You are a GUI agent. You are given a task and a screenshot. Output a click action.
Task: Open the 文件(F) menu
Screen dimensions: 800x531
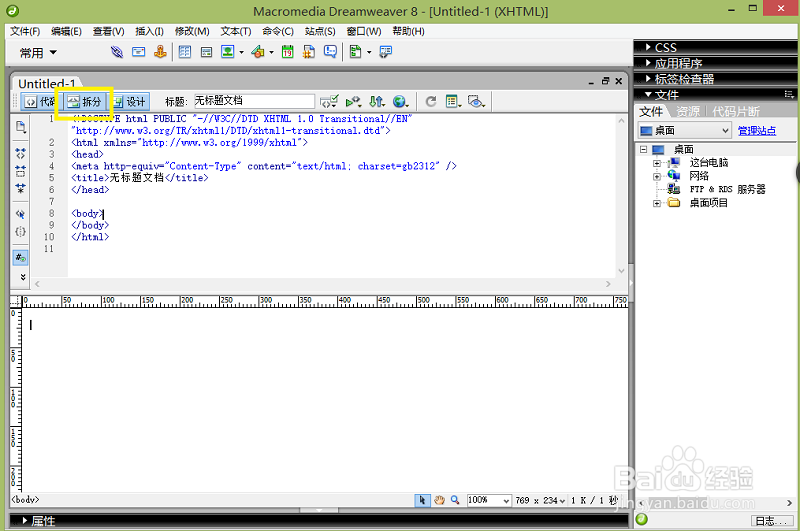click(x=25, y=31)
